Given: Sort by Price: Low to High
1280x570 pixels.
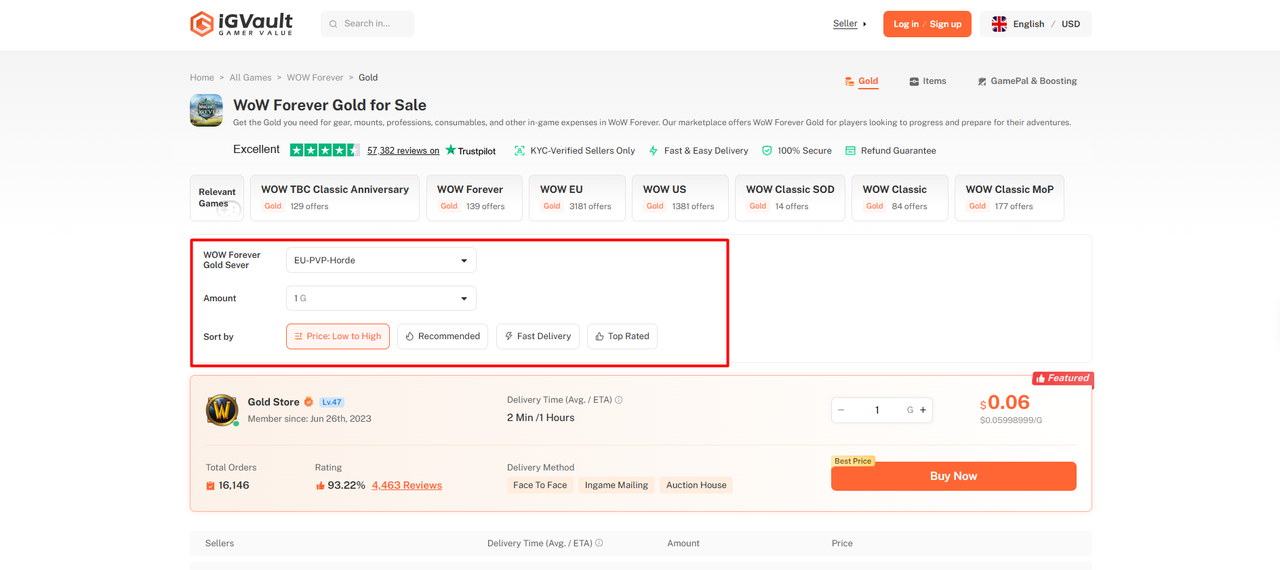Looking at the screenshot, I should coord(338,336).
